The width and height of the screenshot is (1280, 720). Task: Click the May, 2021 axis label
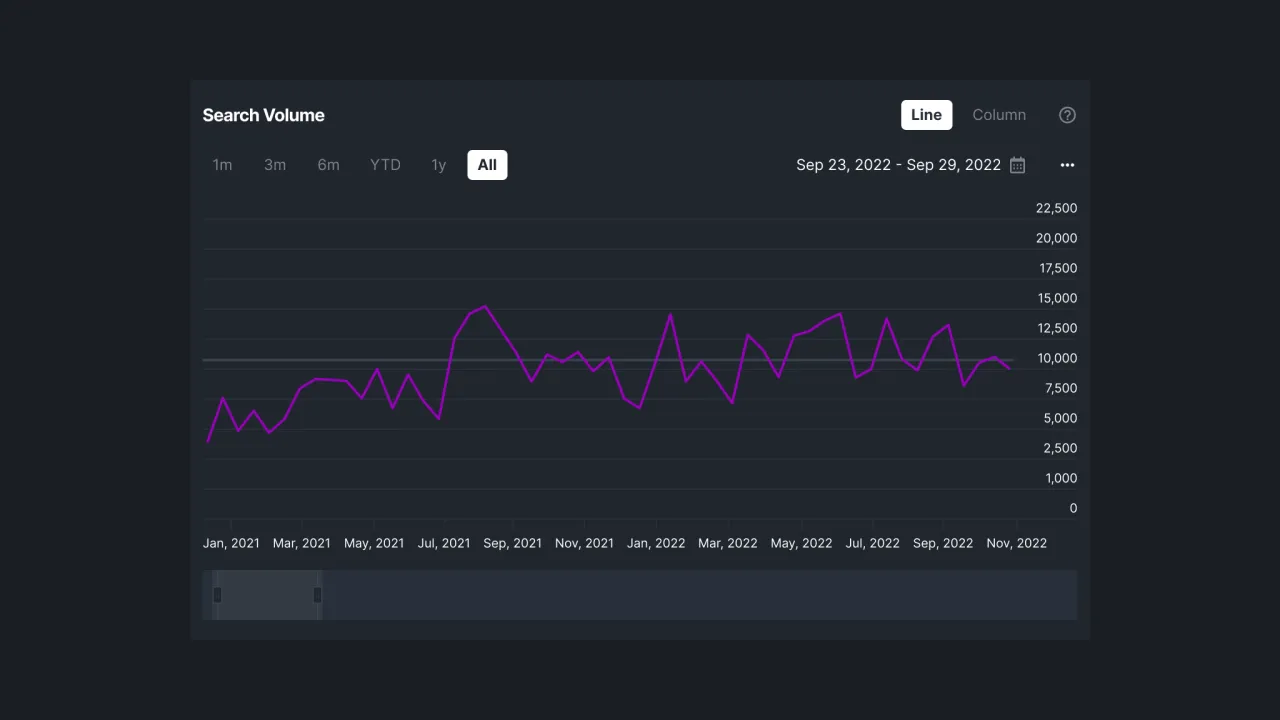[x=374, y=543]
